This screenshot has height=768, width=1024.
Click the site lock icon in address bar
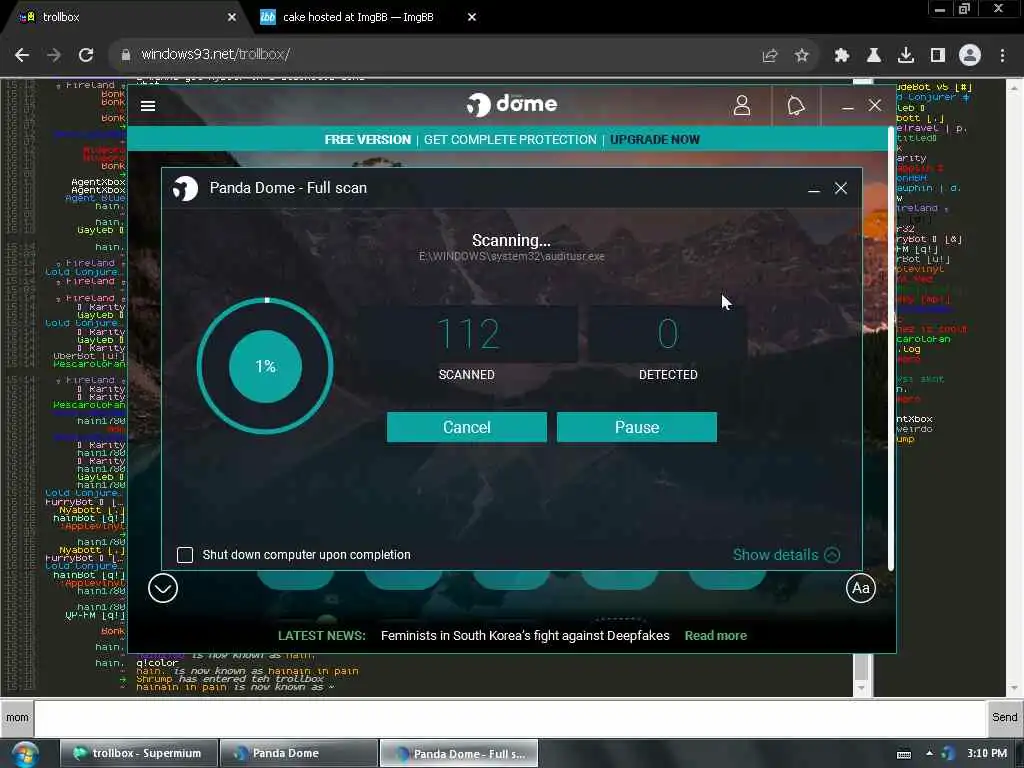(x=126, y=55)
